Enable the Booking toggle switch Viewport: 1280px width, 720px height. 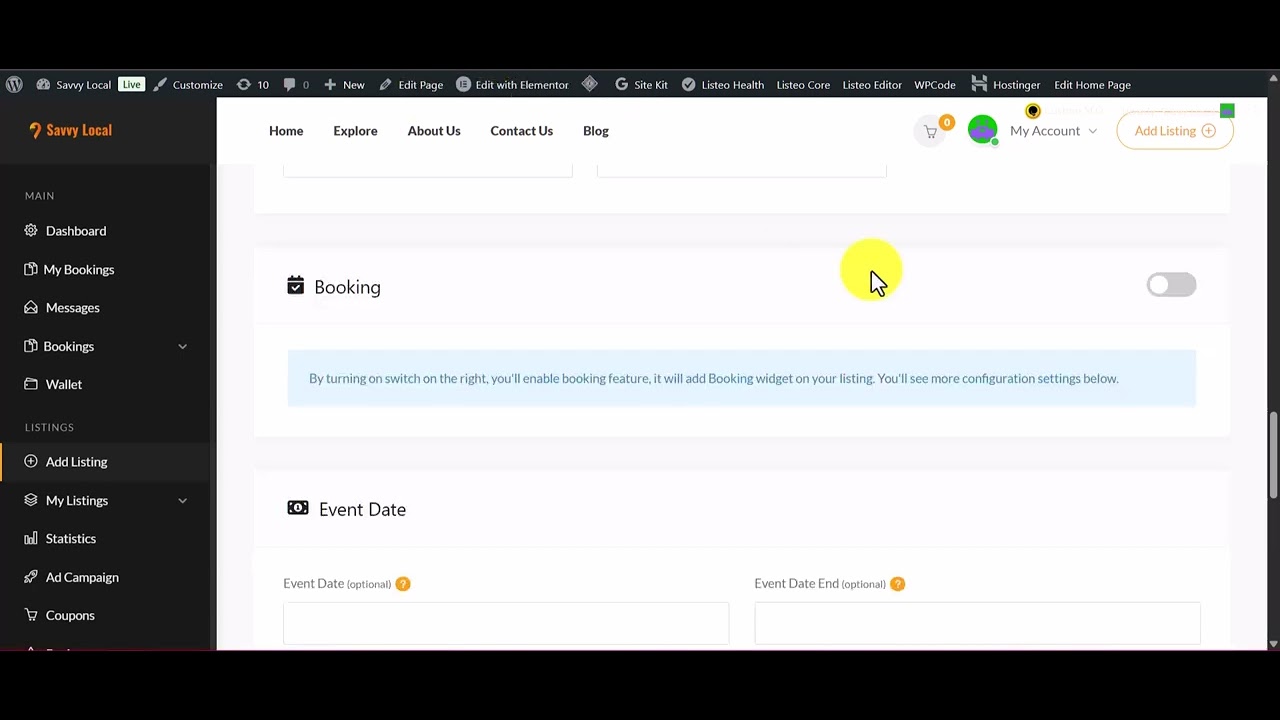tap(1171, 285)
